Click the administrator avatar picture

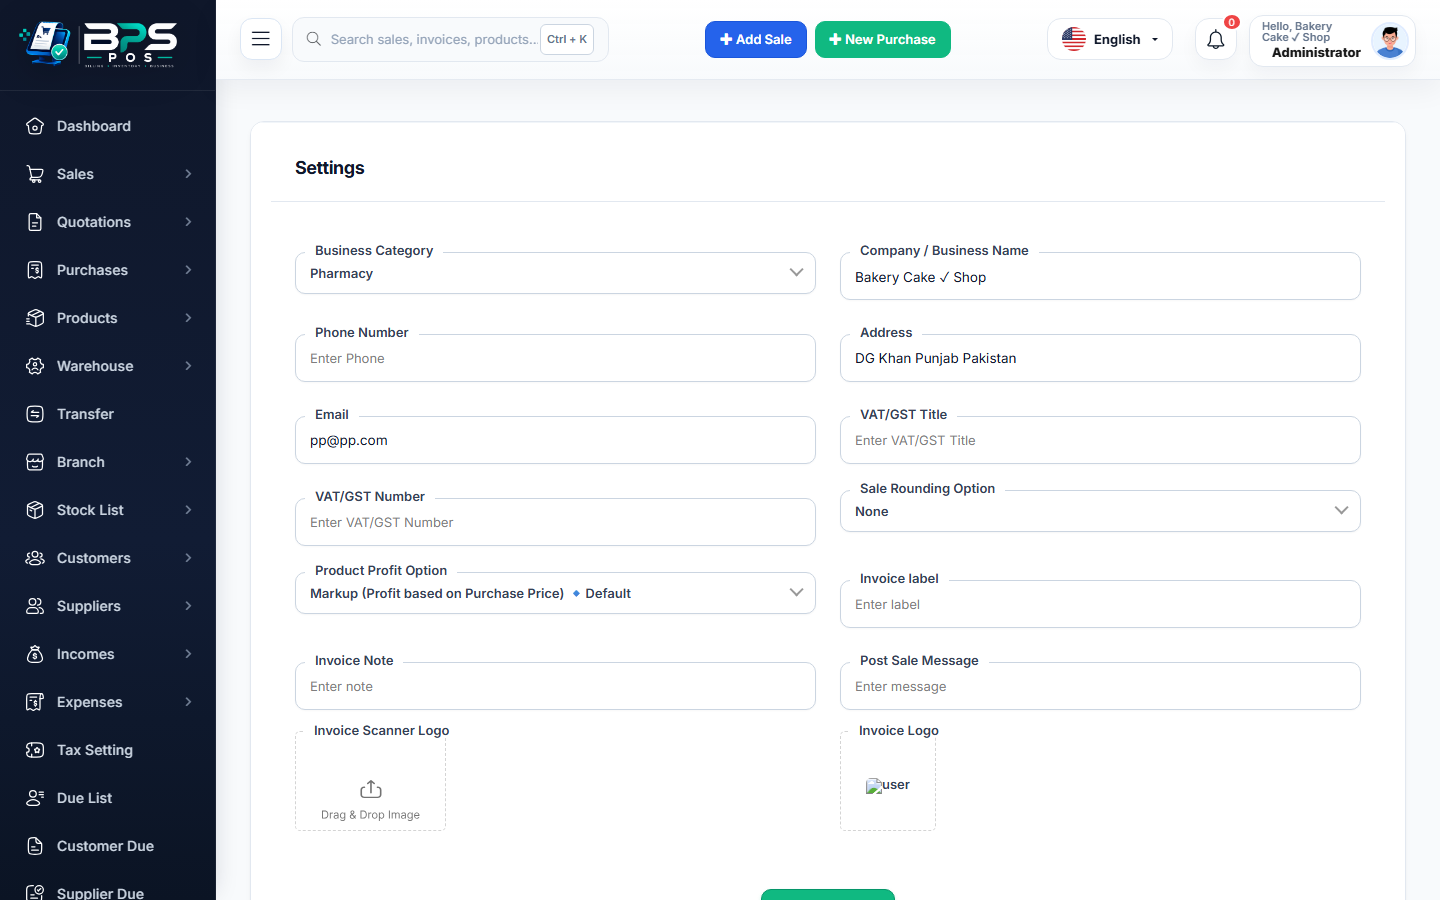pos(1390,40)
